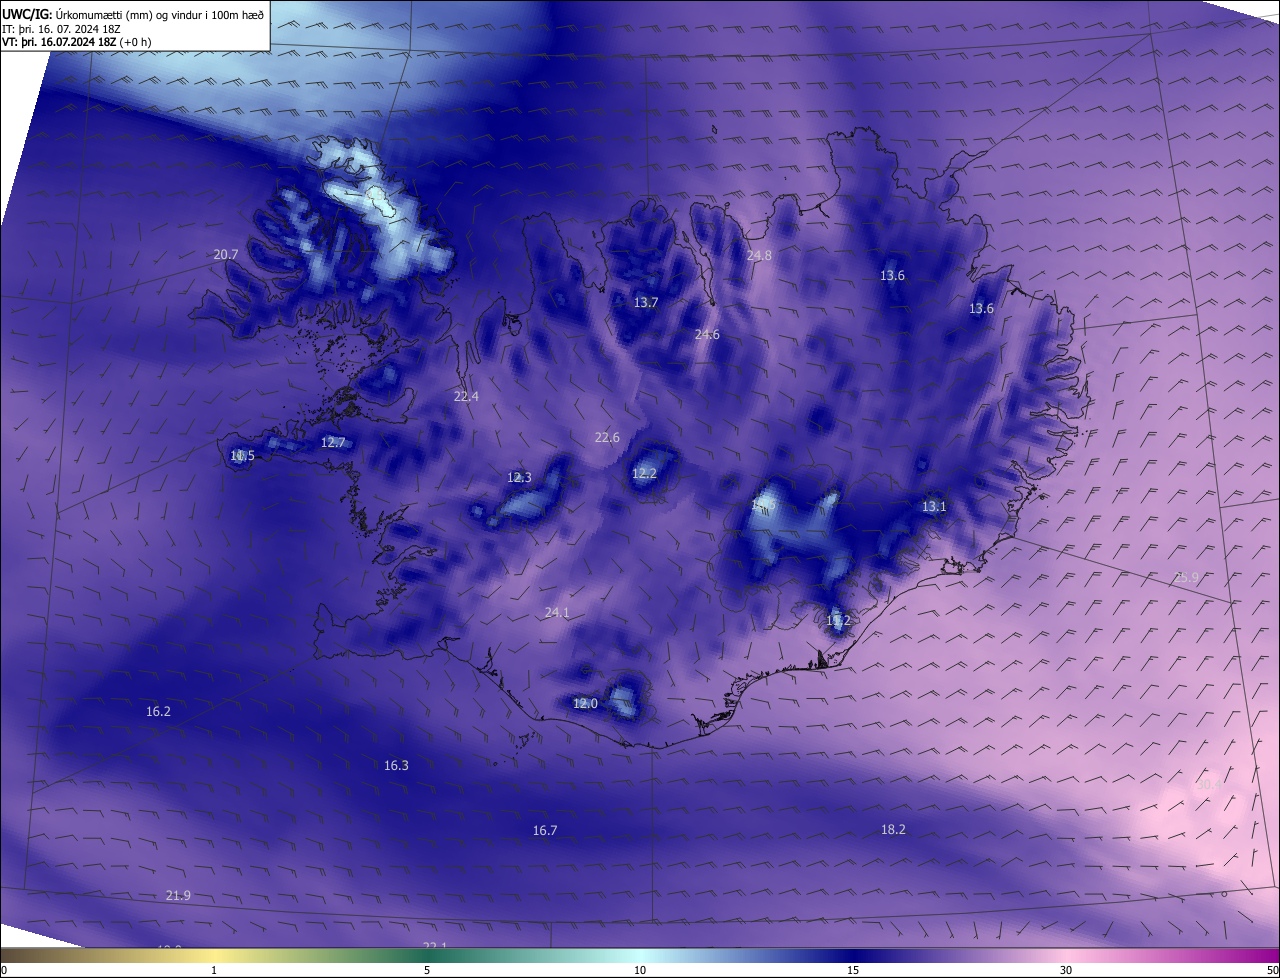The image size is (1280, 978).
Task: Click the 12.2 value on the map
Action: [644, 474]
